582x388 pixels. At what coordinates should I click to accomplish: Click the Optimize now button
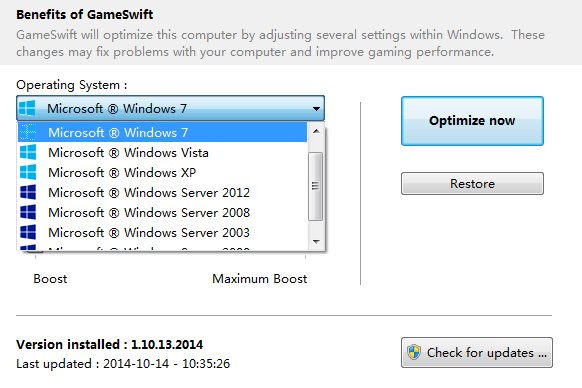472,121
